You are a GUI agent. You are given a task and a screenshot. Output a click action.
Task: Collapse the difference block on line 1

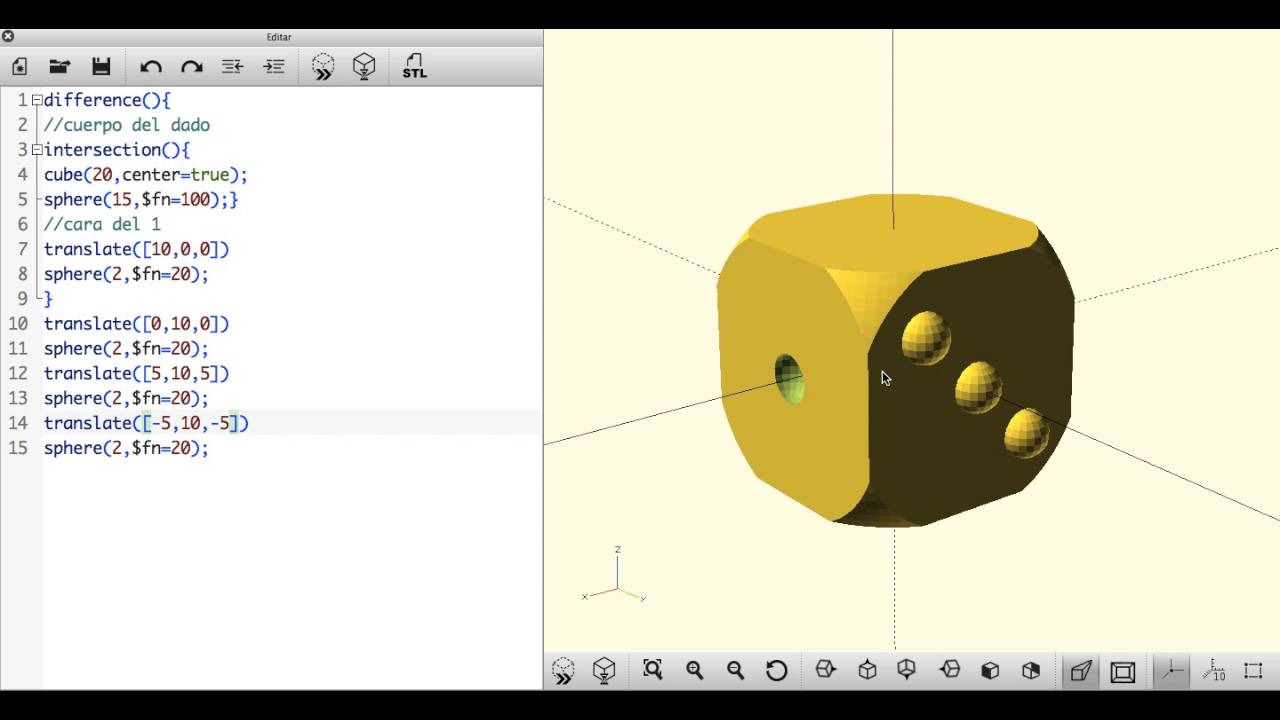pos(36,100)
